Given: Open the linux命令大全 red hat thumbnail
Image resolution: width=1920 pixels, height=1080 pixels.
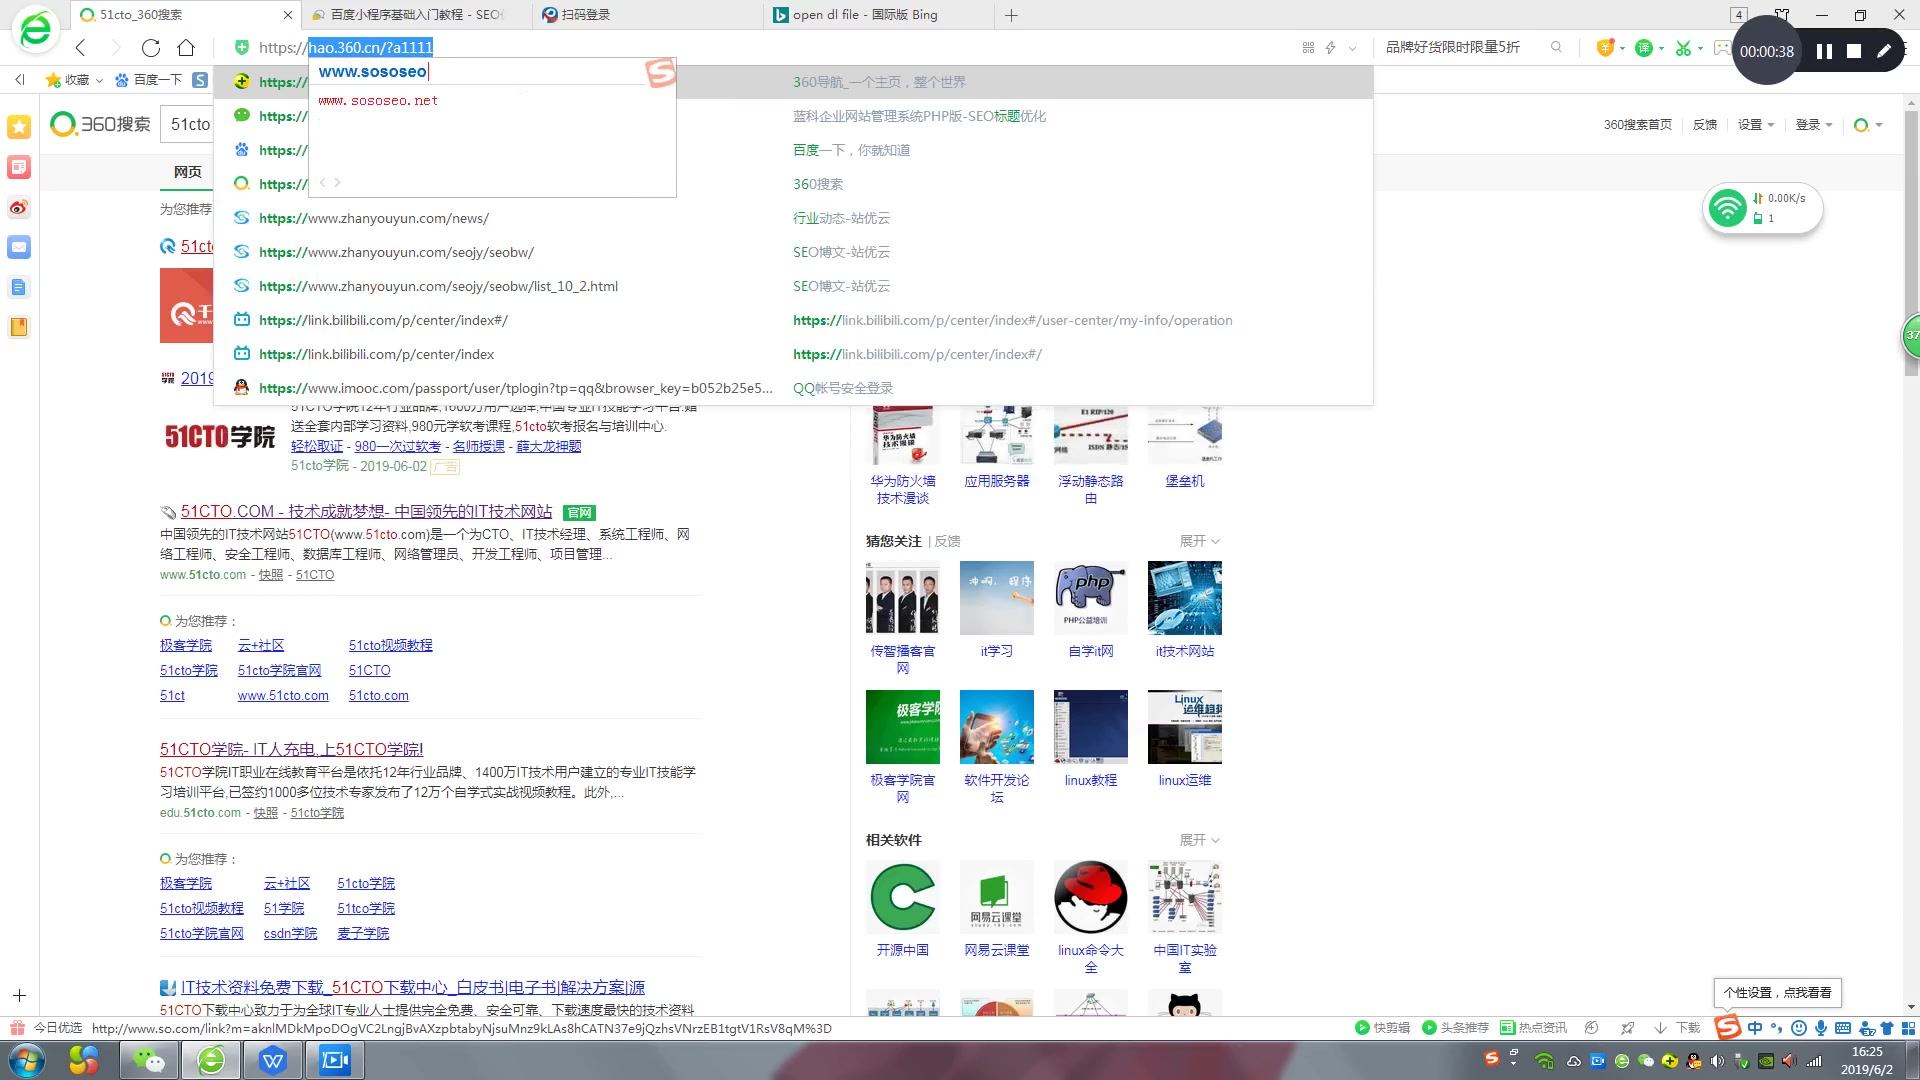Looking at the screenshot, I should click(1090, 897).
